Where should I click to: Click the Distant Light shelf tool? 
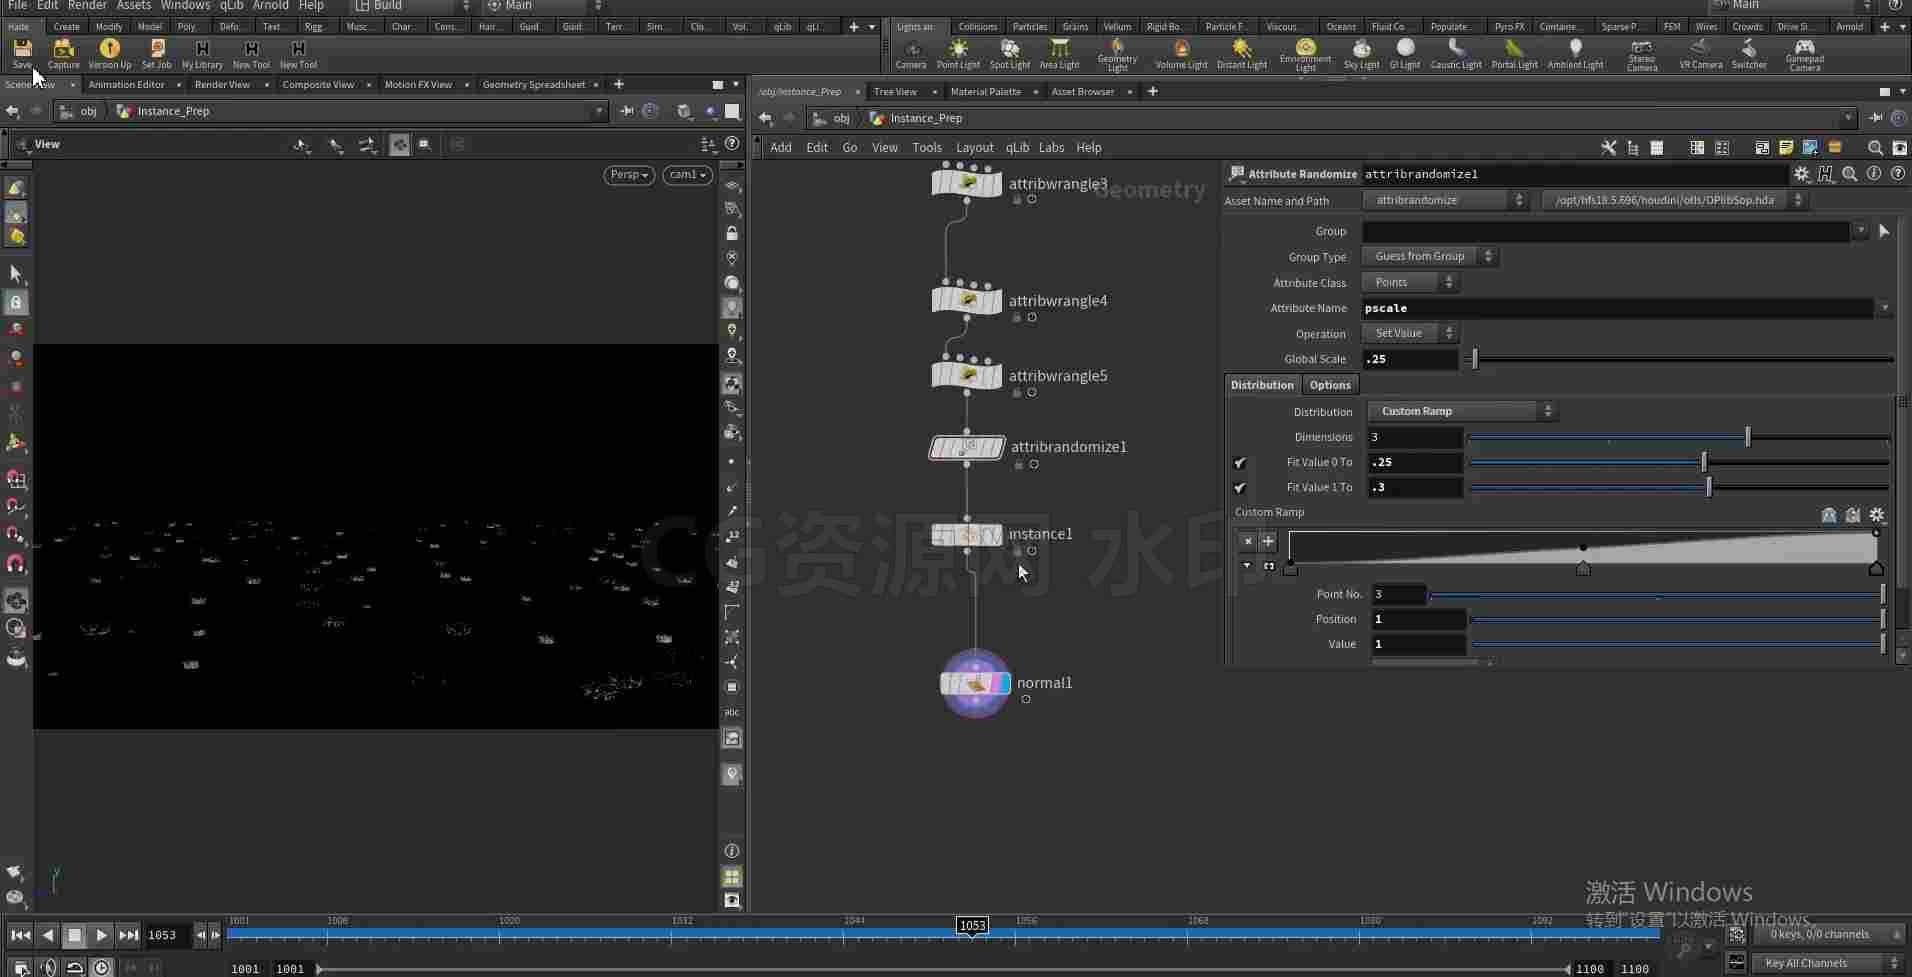pos(1242,54)
